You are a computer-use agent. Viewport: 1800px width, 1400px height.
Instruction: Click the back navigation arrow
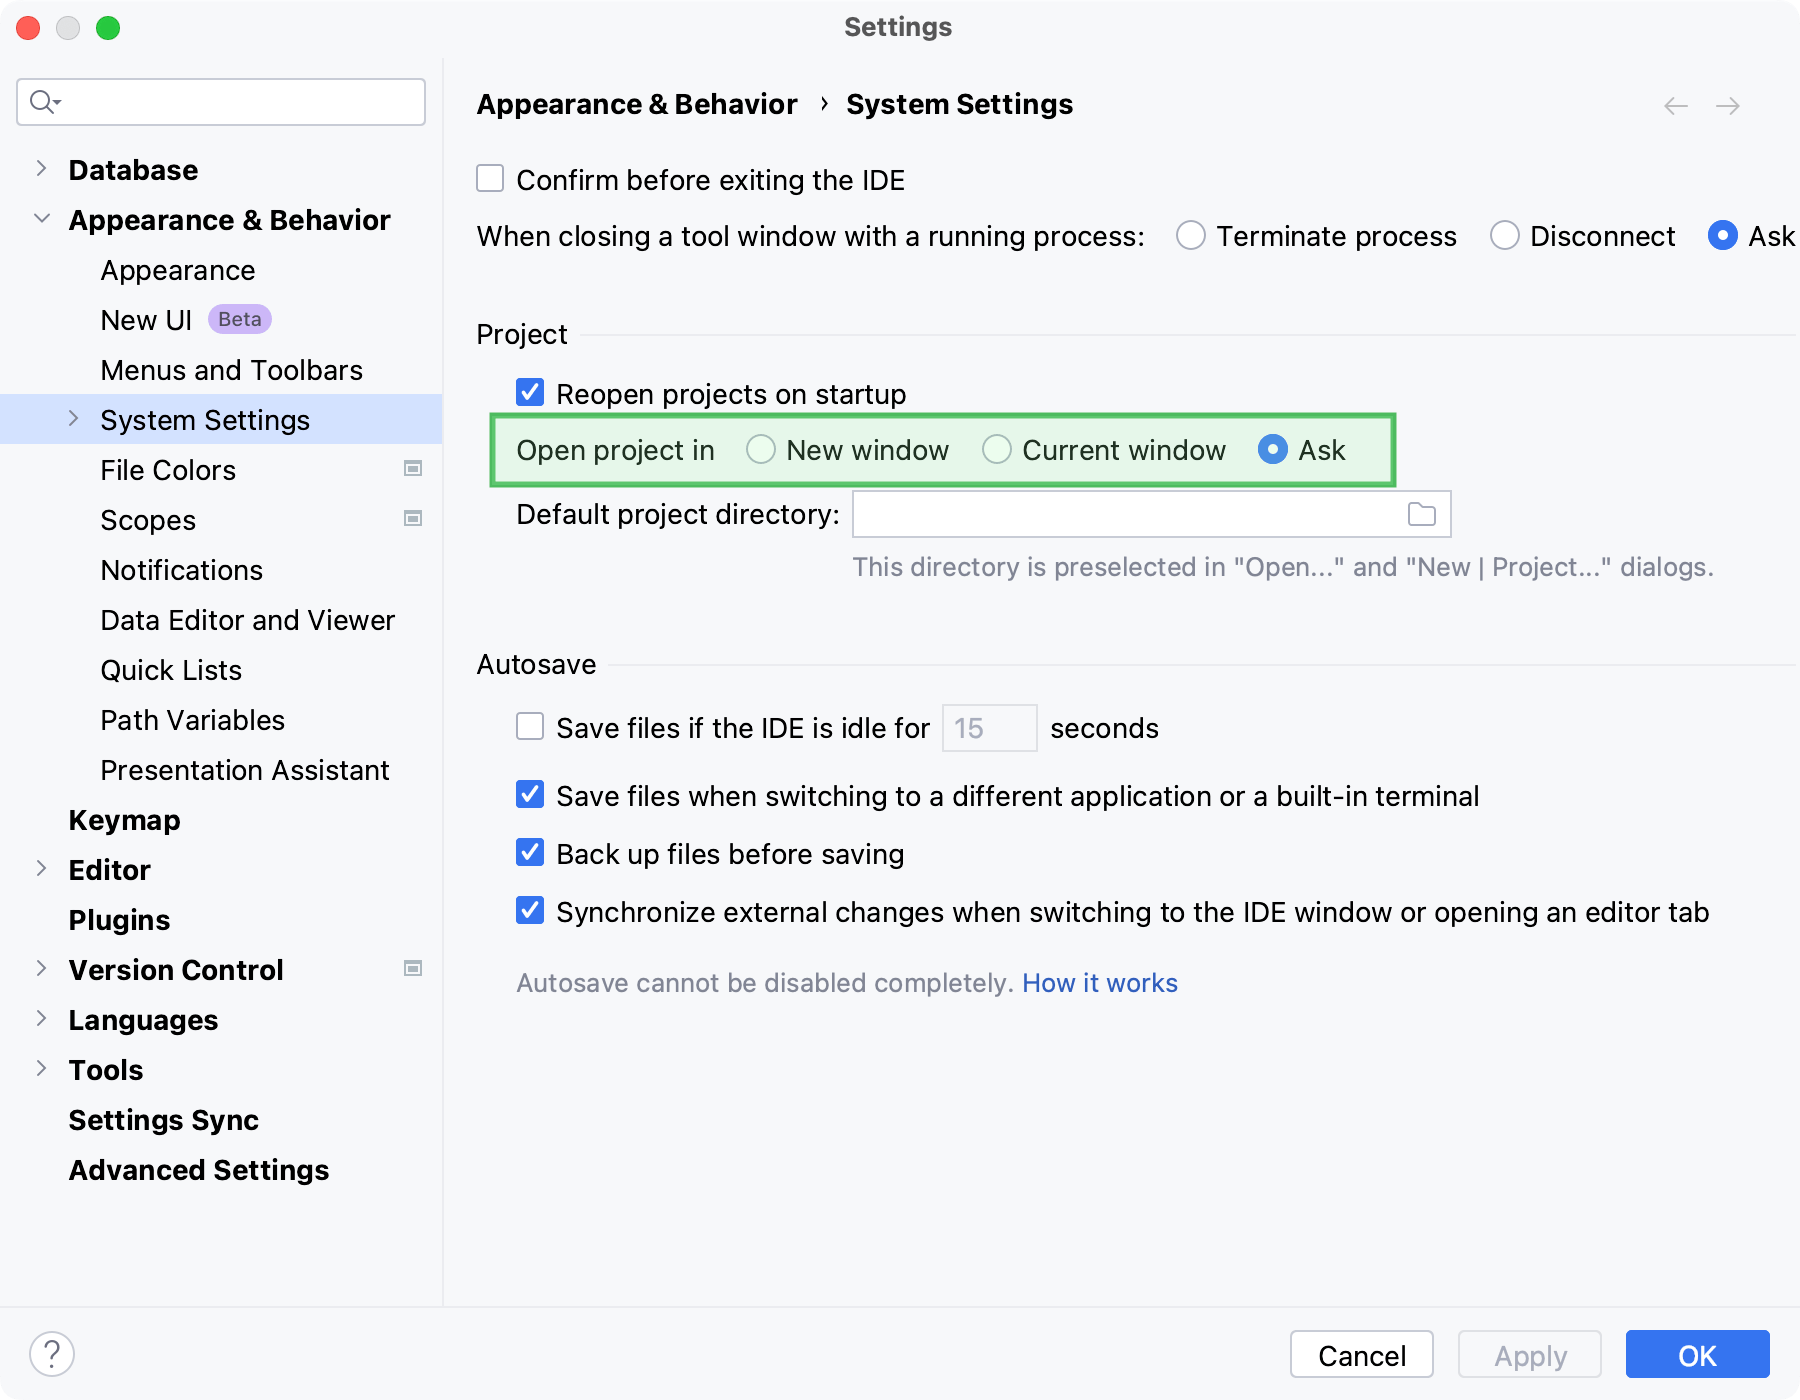[x=1674, y=105]
